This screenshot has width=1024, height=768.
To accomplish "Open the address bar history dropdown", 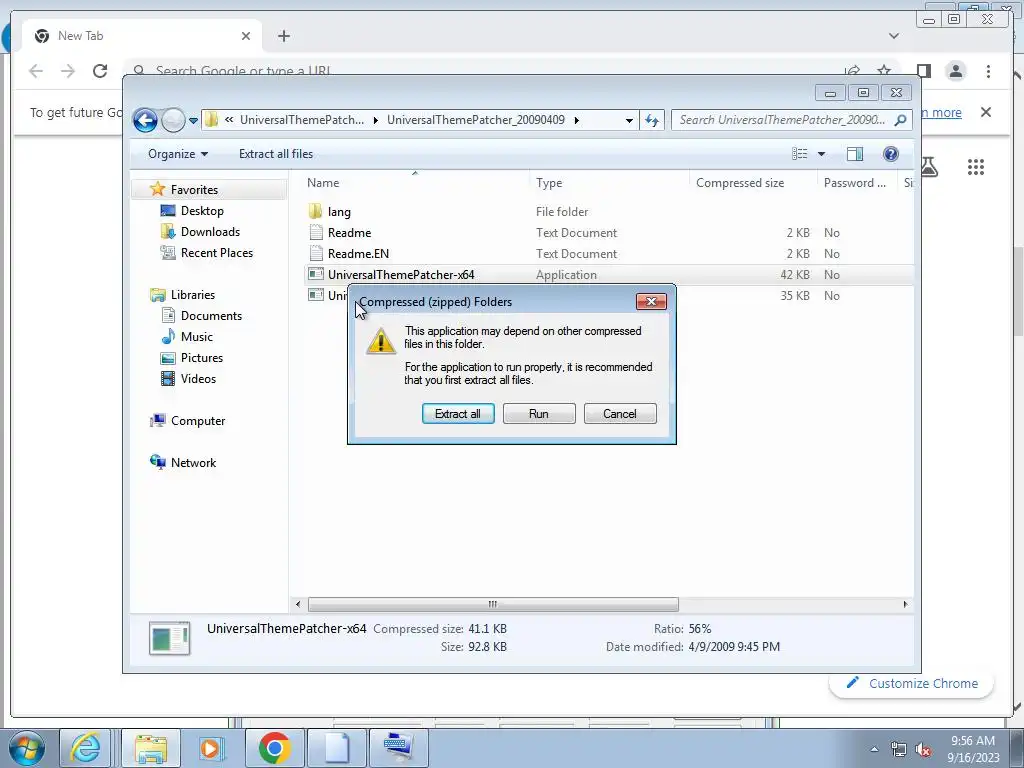I will [x=629, y=120].
